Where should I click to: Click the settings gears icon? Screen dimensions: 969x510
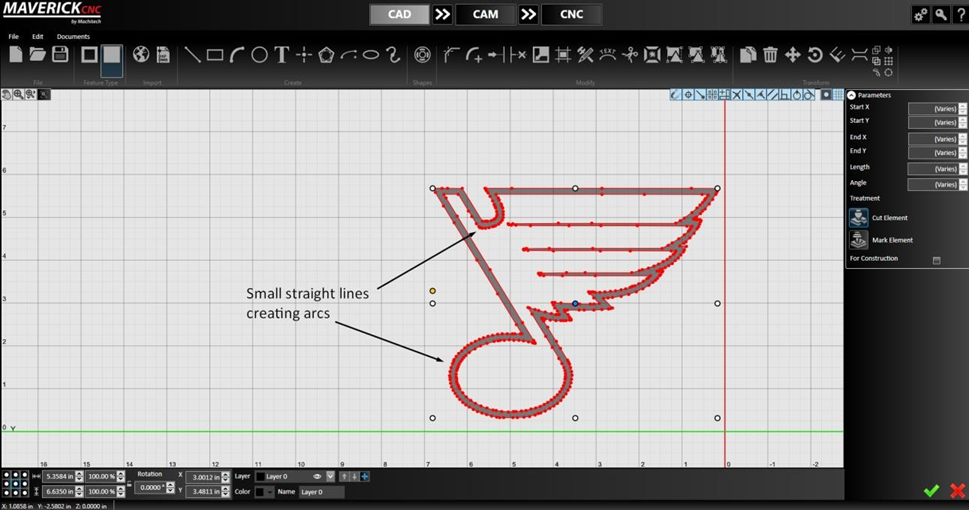click(x=920, y=15)
